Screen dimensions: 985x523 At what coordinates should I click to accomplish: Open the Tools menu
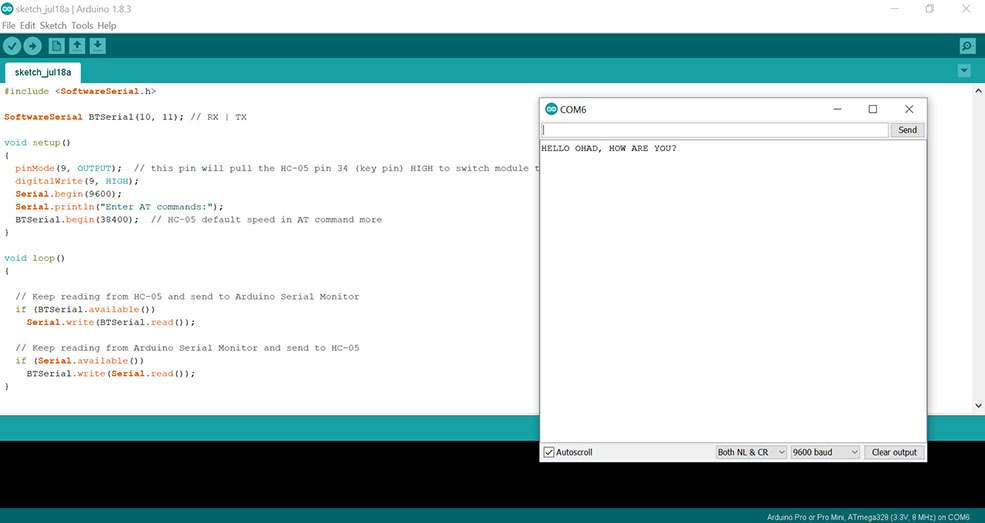(x=82, y=26)
